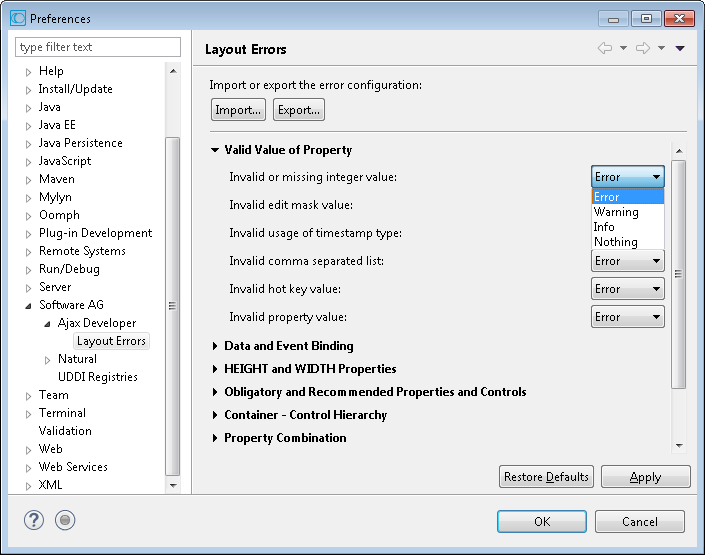Image resolution: width=705 pixels, height=555 pixels.
Task: Open the view menu triangle in header
Action: pos(680,48)
